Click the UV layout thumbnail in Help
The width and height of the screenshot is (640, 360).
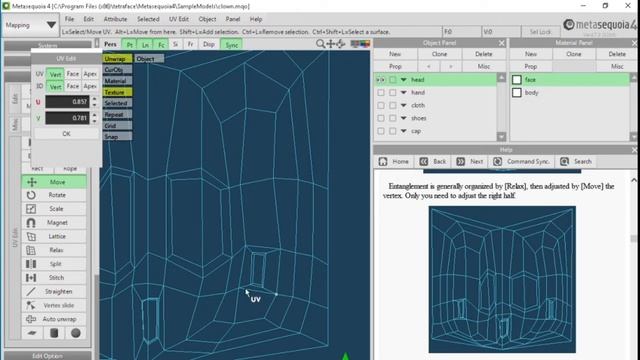502,280
